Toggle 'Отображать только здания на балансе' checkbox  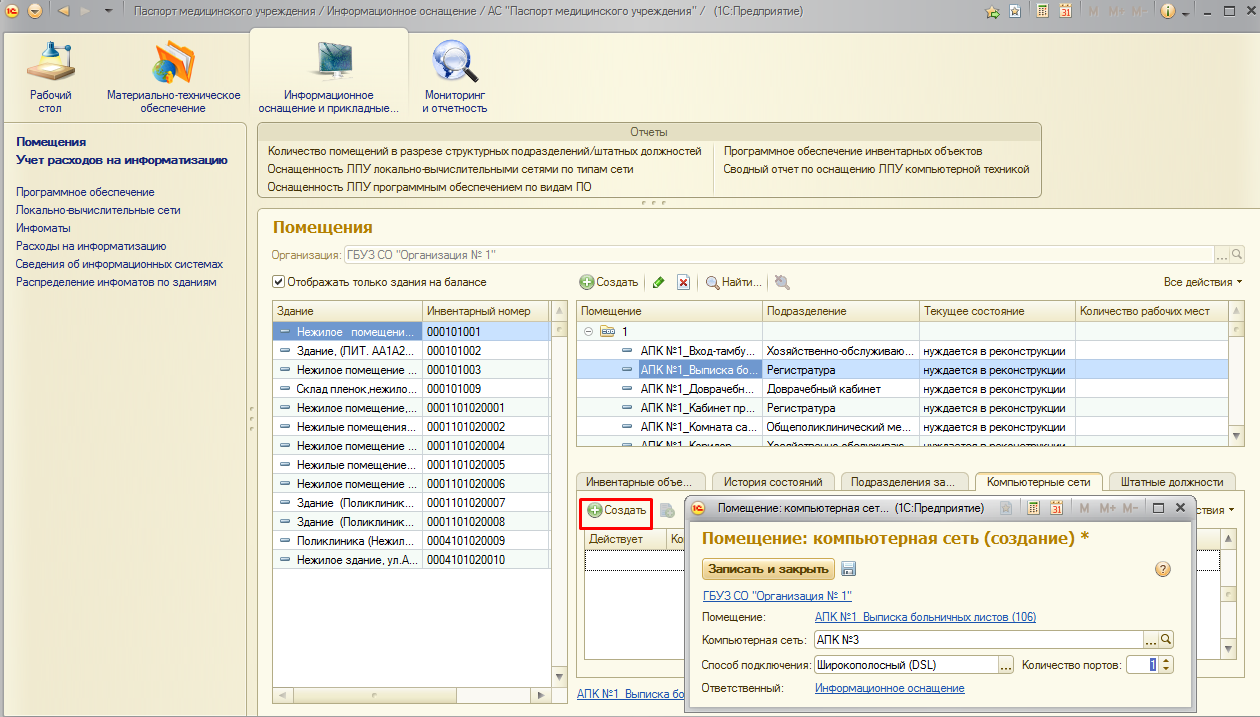click(279, 282)
